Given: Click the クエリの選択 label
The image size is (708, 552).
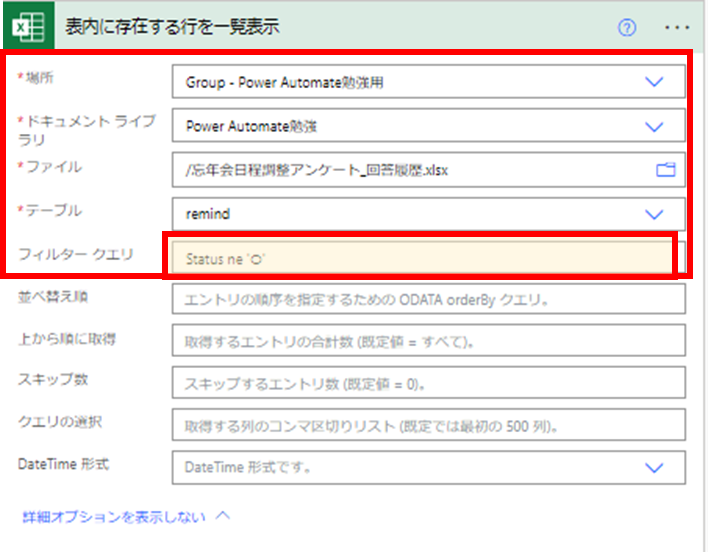Looking at the screenshot, I should pos(60,422).
